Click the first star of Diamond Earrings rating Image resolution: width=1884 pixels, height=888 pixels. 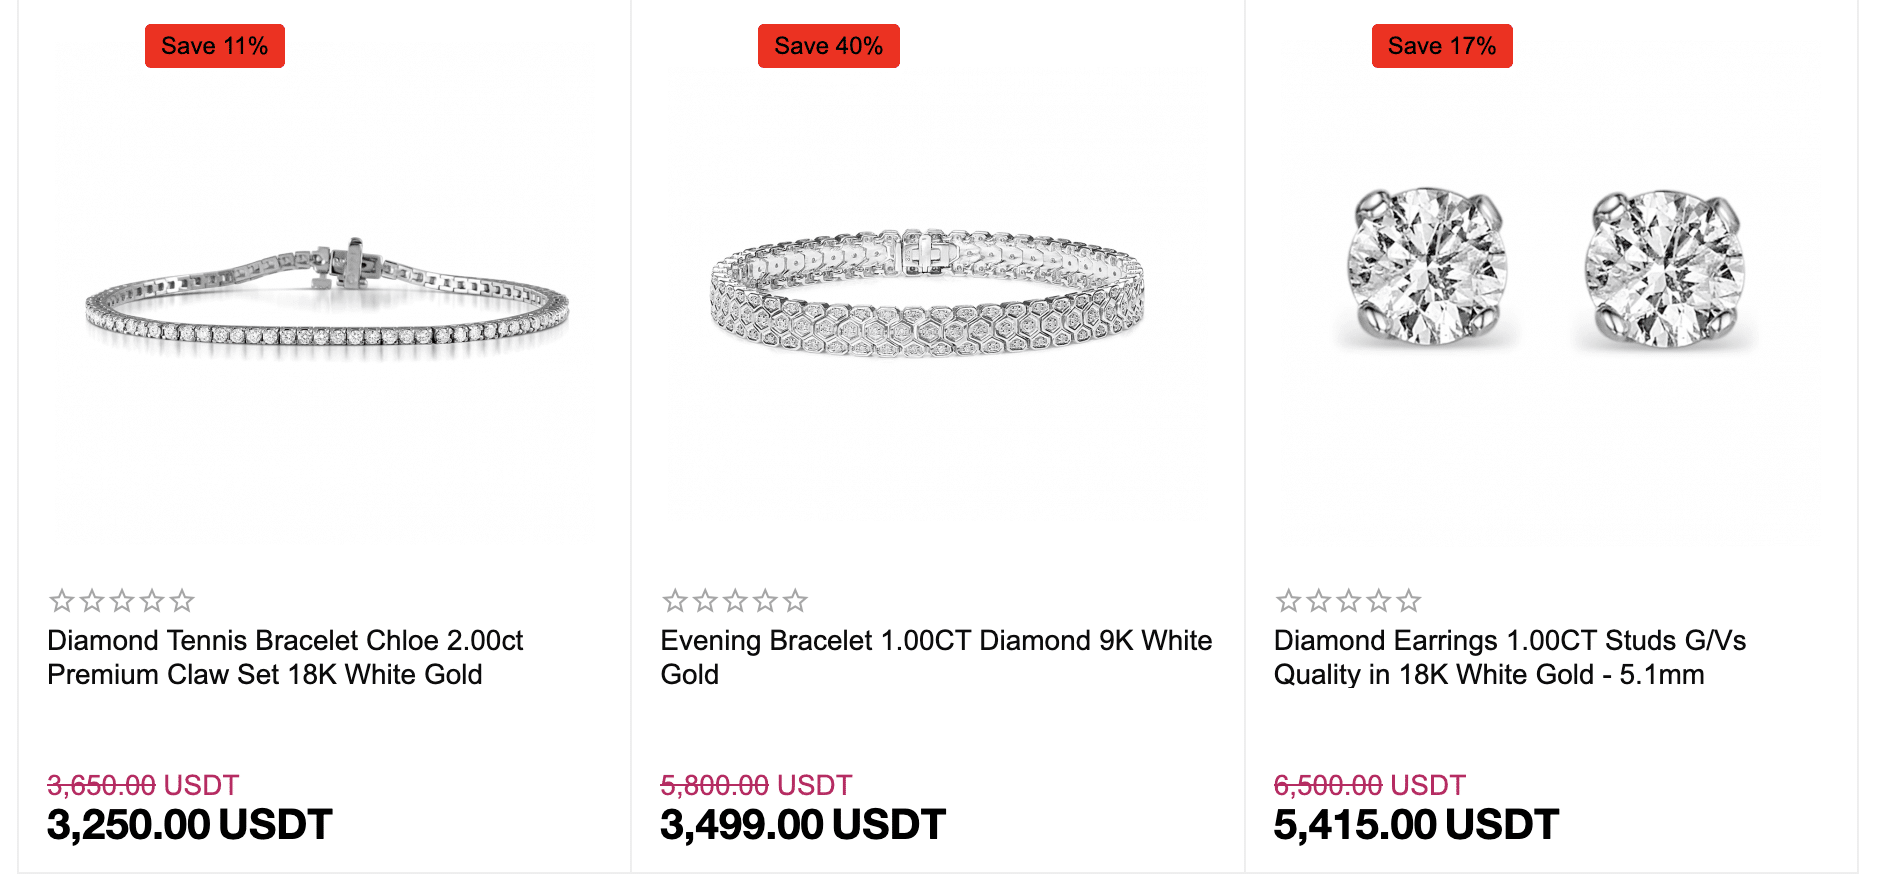(x=1288, y=601)
